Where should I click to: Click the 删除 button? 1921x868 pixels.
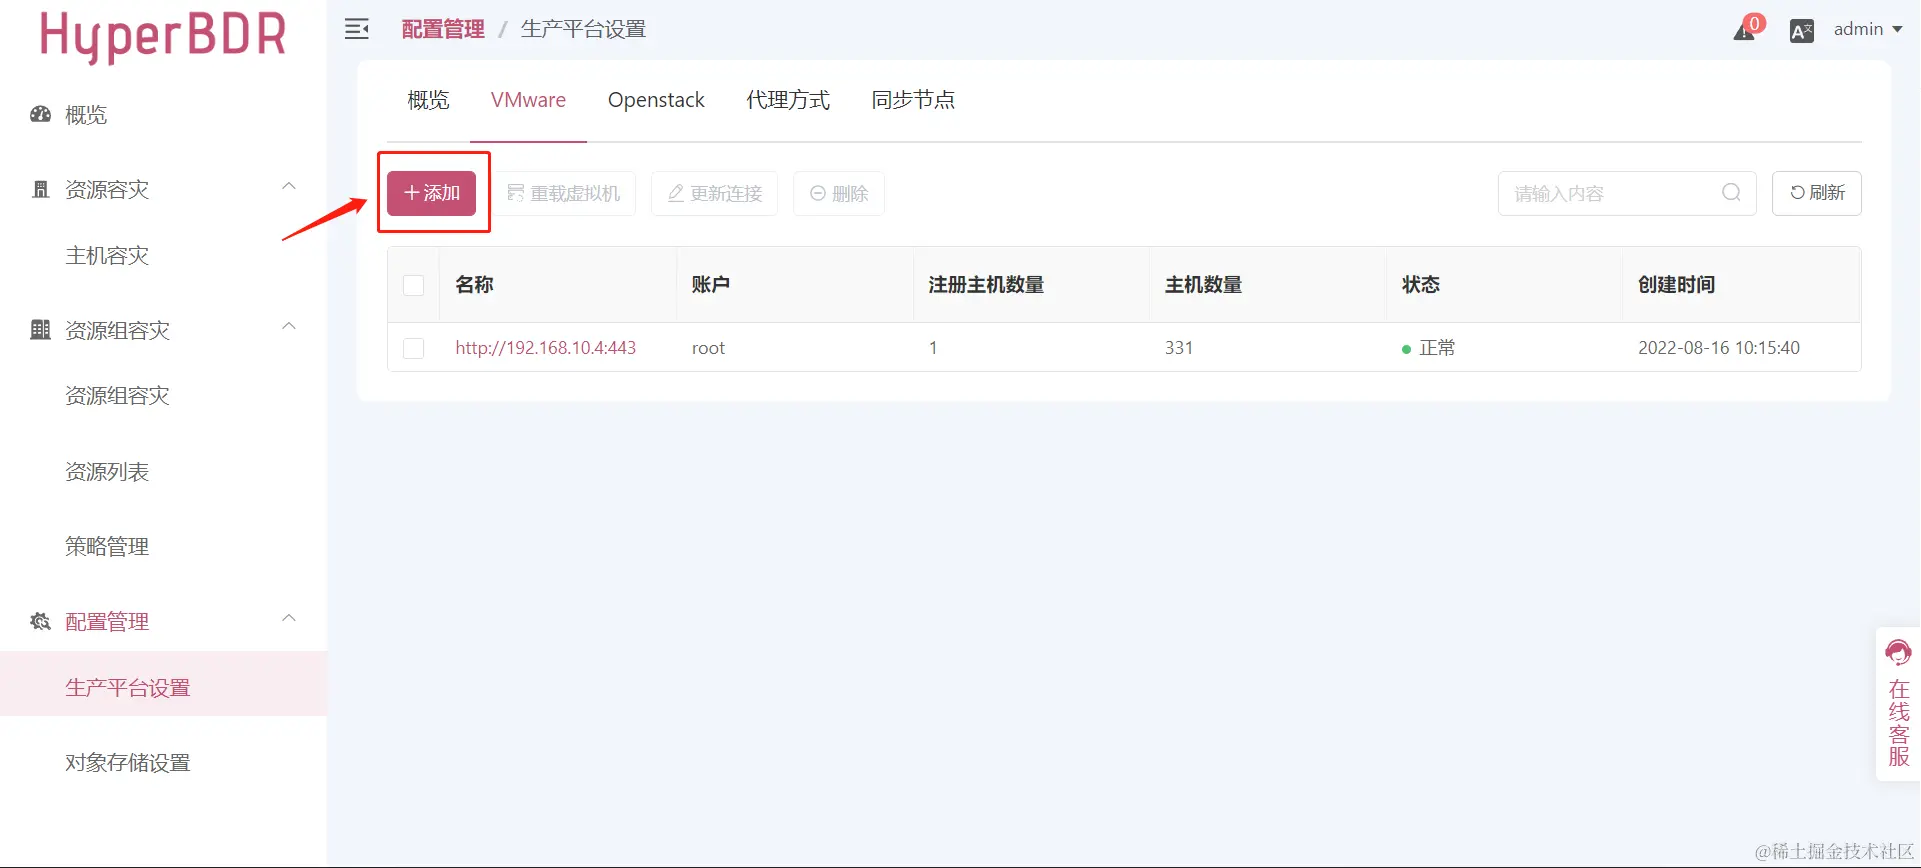839,193
